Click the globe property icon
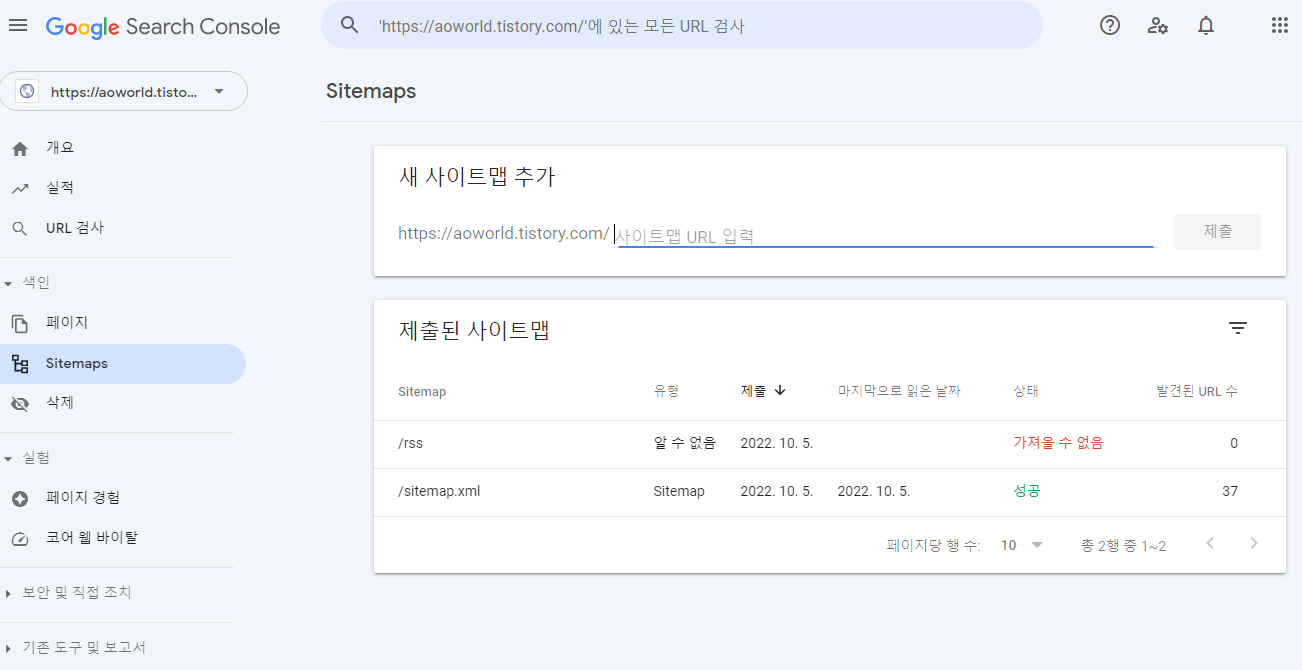This screenshot has height=670, width=1302. pyautogui.click(x=27, y=91)
